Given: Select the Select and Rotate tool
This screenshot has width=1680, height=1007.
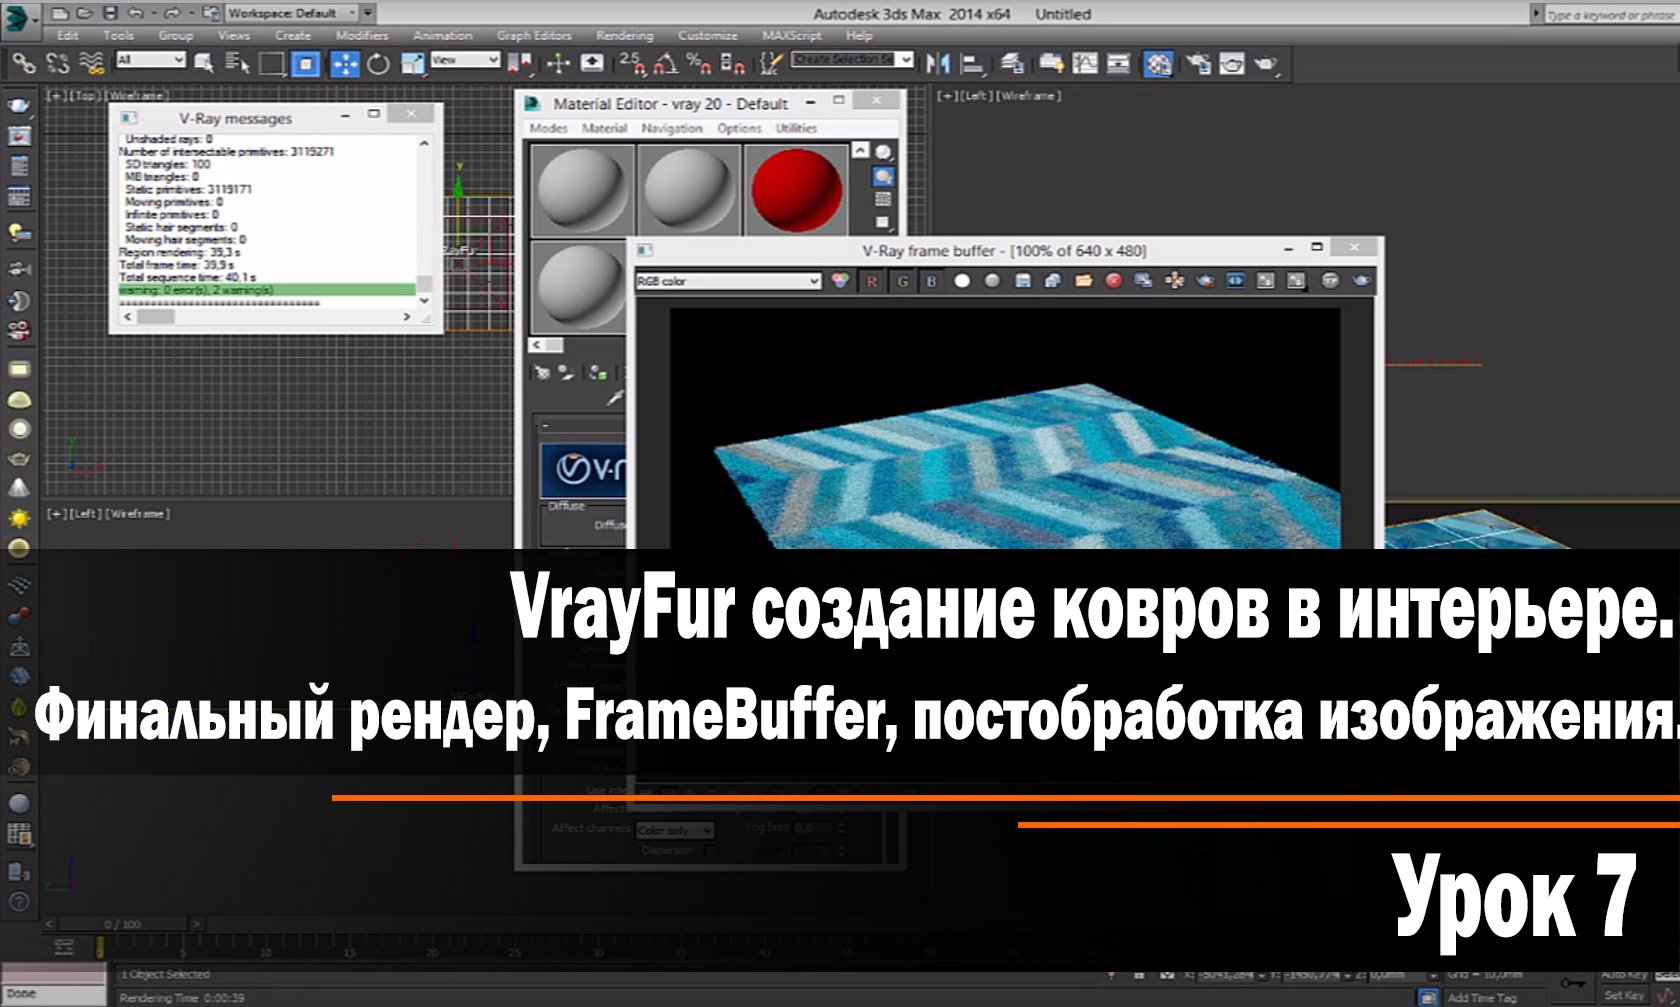Looking at the screenshot, I should (377, 62).
